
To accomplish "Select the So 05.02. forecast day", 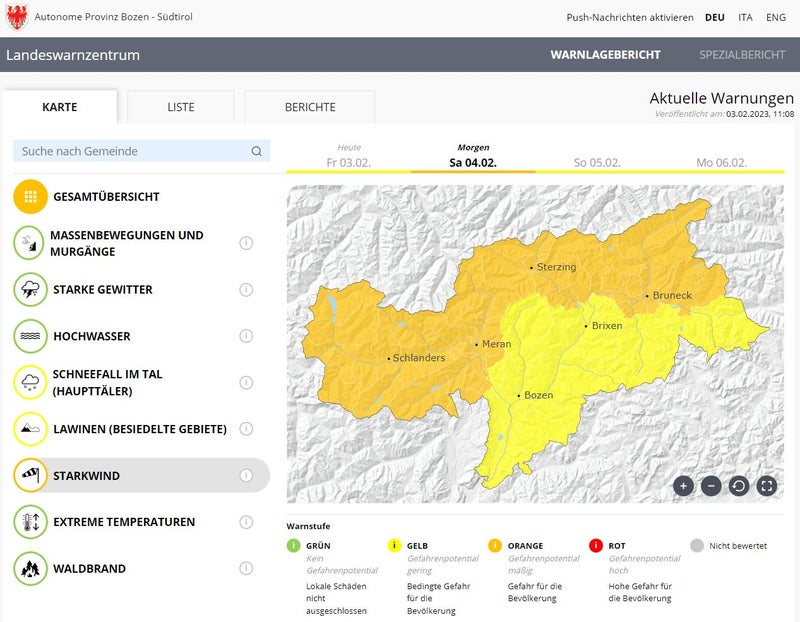I will 597,162.
